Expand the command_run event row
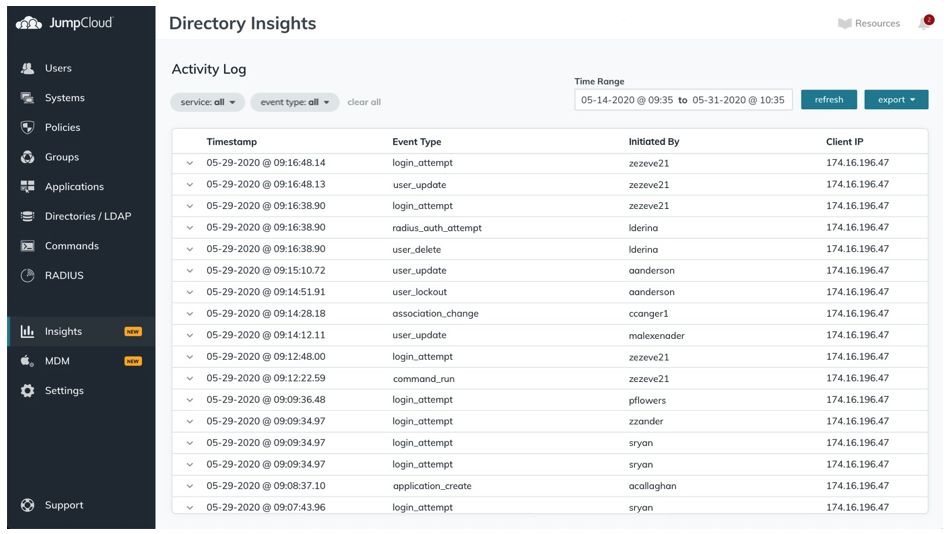This screenshot has width=948, height=534. [x=190, y=379]
